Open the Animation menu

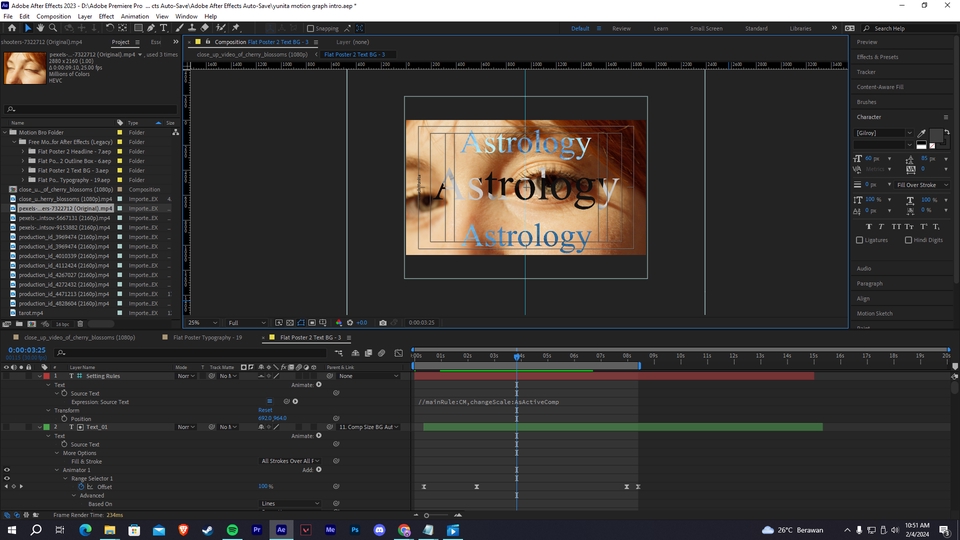point(135,17)
